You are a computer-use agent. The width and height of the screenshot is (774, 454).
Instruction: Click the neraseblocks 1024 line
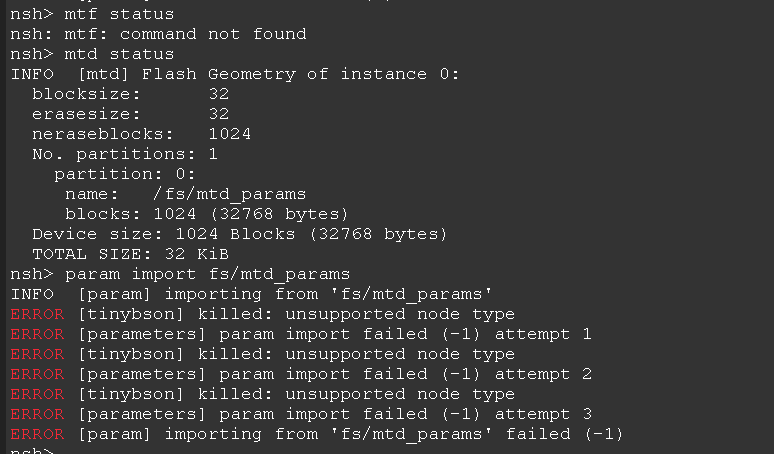pos(141,134)
